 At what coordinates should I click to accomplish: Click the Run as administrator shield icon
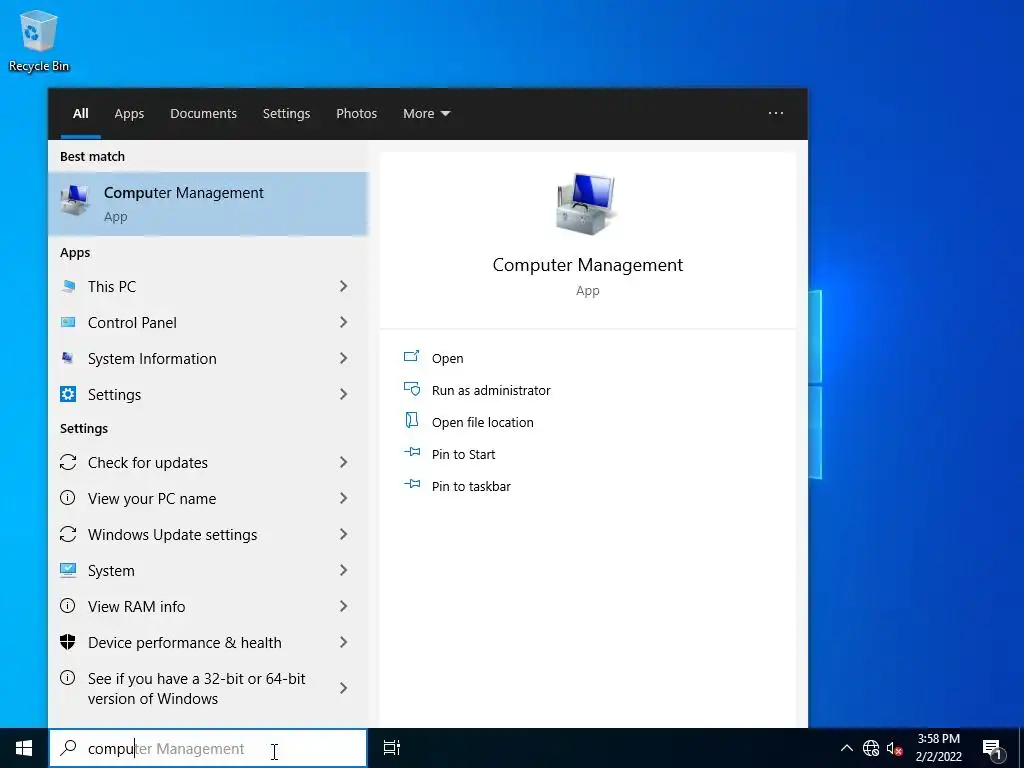tap(411, 389)
